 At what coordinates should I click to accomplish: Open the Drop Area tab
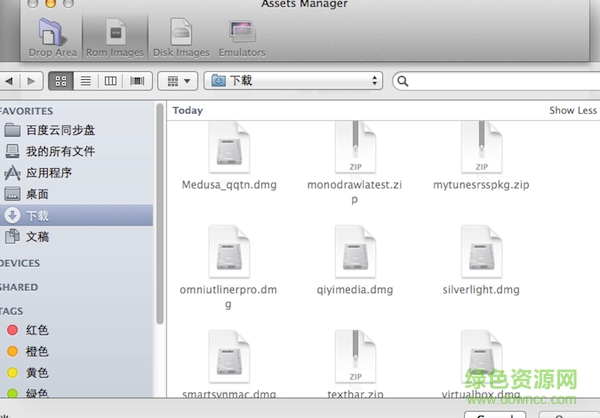pyautogui.click(x=52, y=38)
